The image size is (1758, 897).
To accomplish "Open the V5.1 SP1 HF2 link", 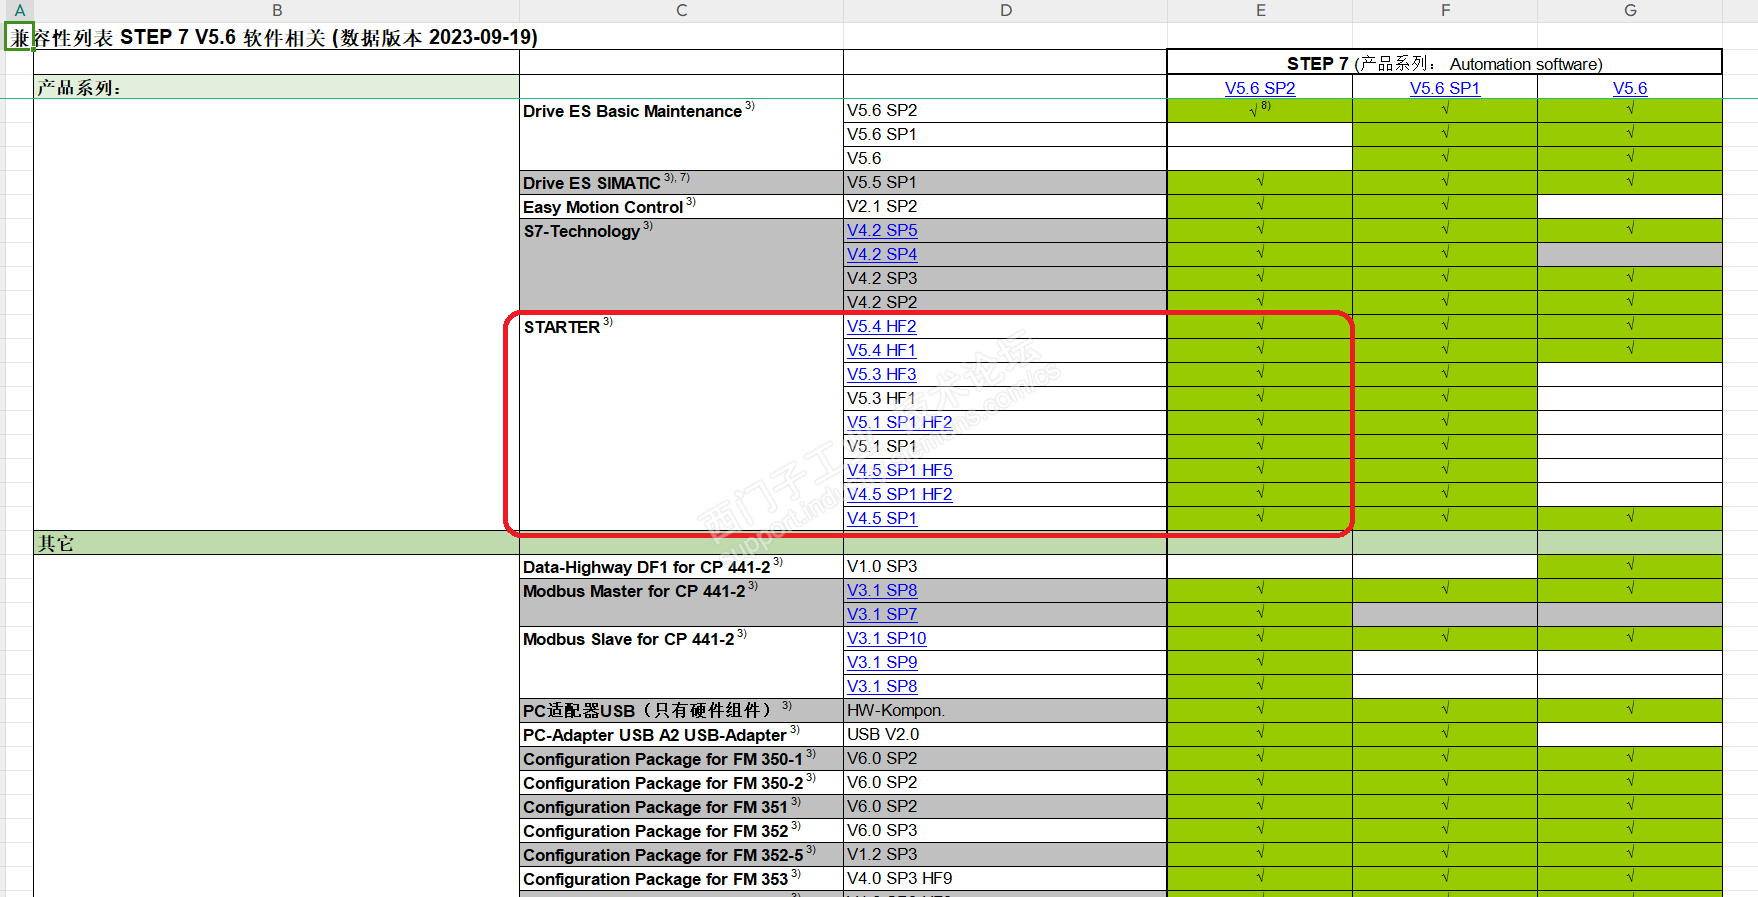I will point(900,422).
